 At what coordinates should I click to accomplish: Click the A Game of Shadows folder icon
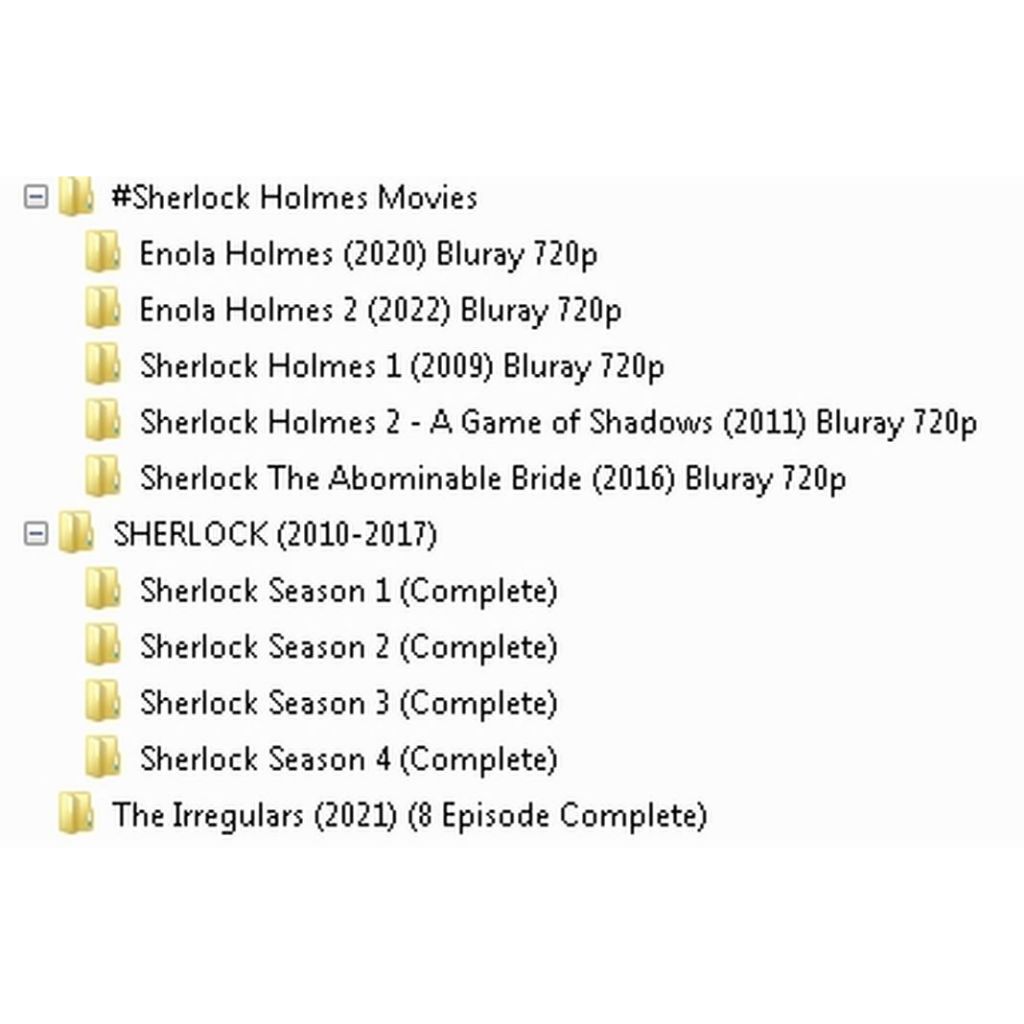pyautogui.click(x=103, y=421)
